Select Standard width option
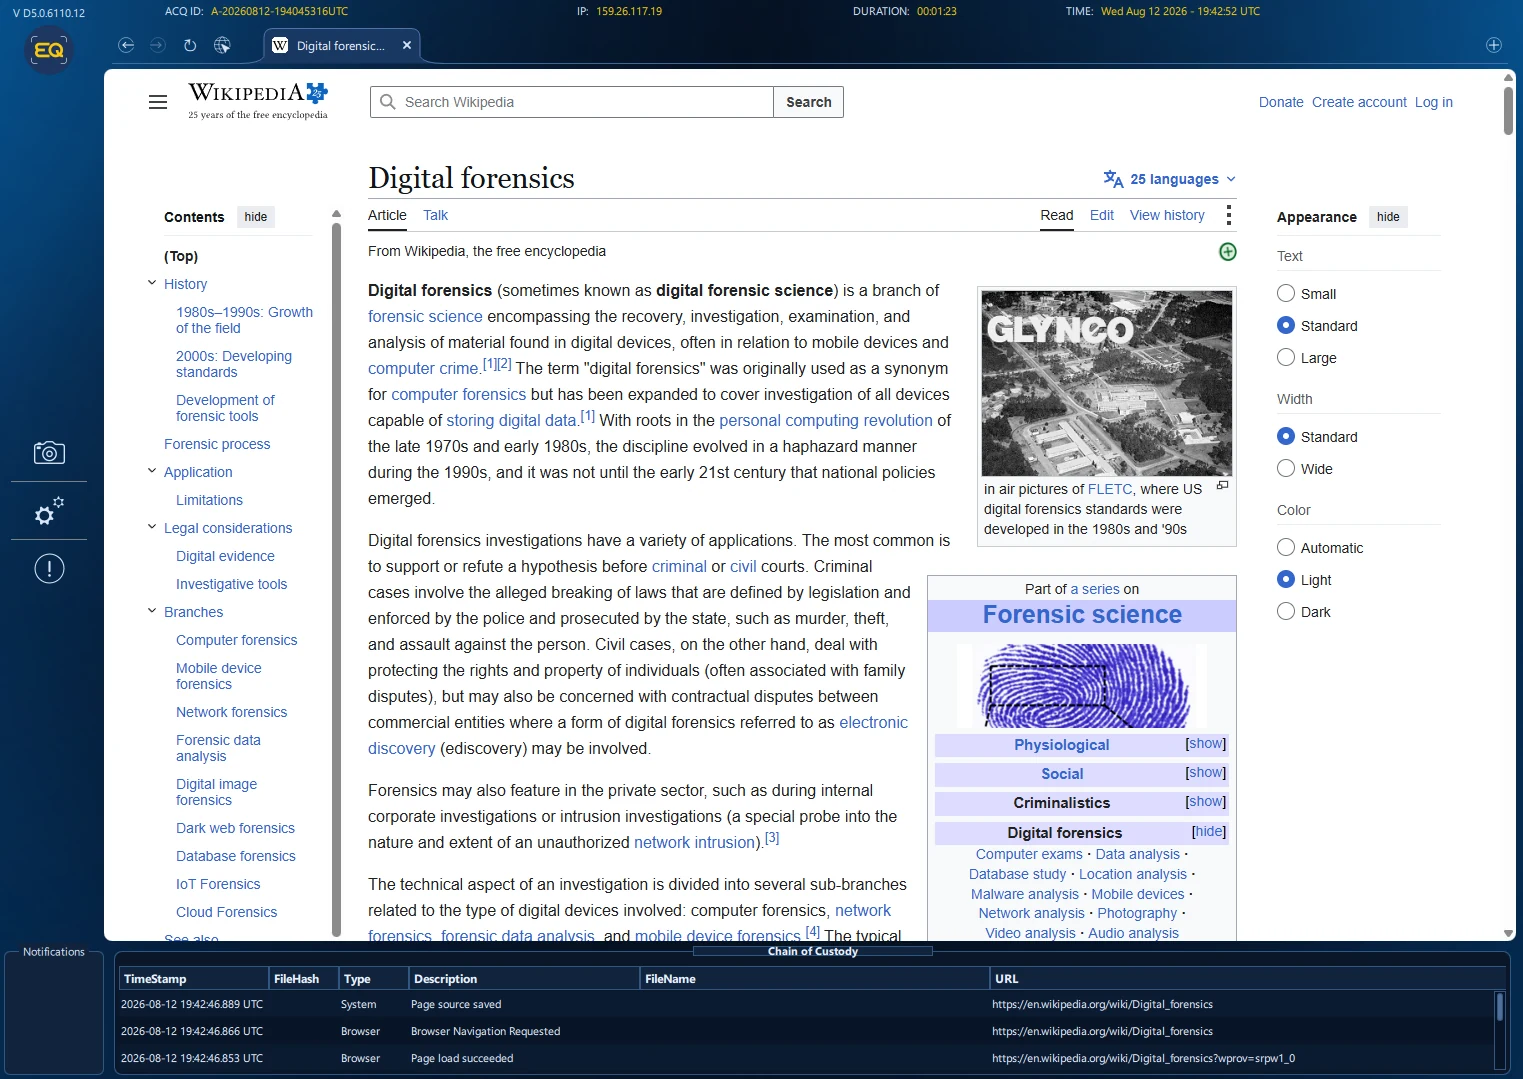 1286,436
